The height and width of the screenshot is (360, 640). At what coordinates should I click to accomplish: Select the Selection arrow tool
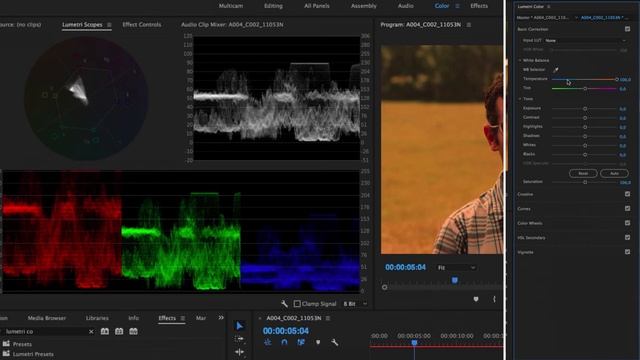(240, 326)
